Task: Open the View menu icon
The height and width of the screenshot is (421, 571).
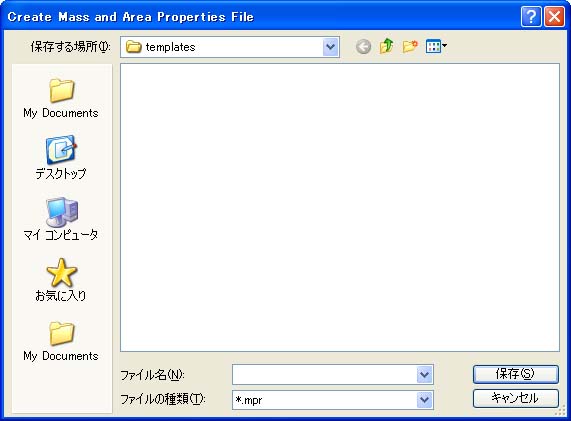Action: tap(436, 46)
